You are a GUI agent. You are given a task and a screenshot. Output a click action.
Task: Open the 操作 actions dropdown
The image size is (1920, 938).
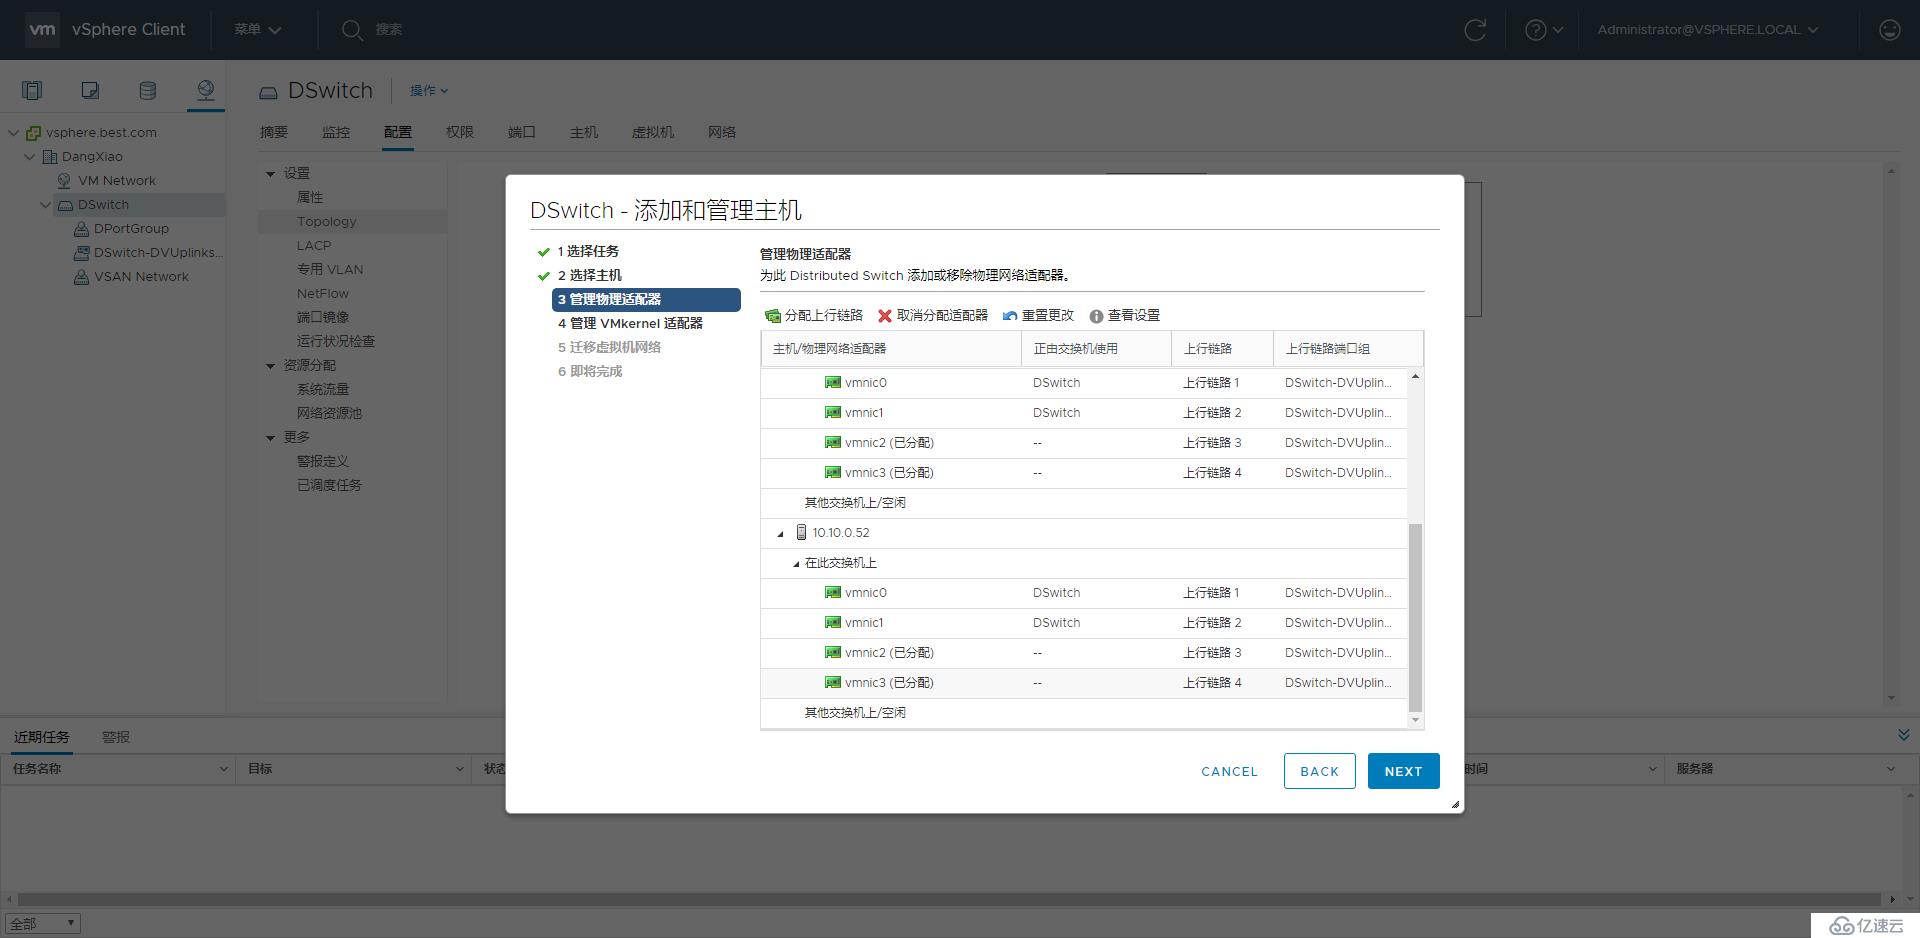429,91
